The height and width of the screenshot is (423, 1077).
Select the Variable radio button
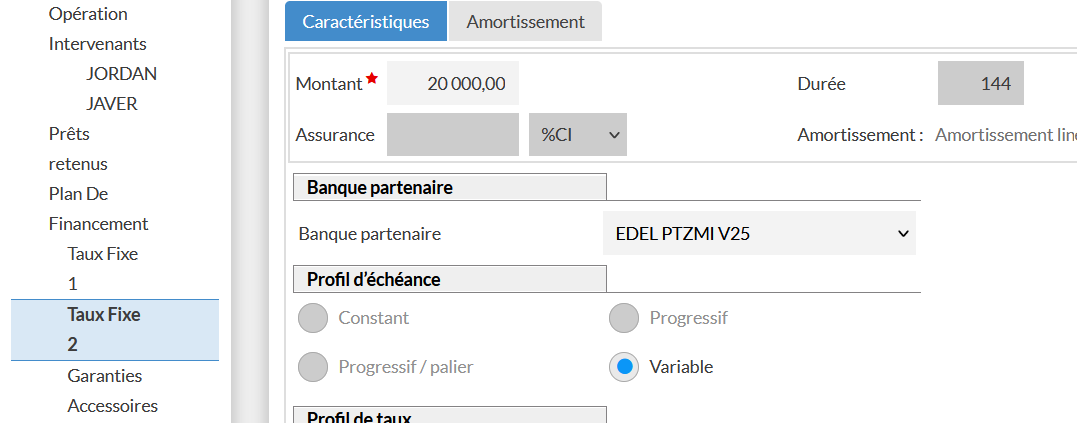pos(624,367)
